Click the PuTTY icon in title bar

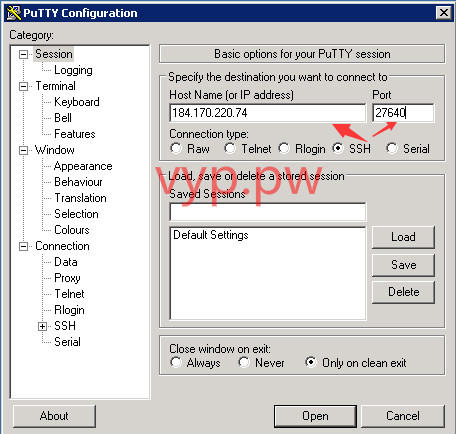click(x=14, y=13)
